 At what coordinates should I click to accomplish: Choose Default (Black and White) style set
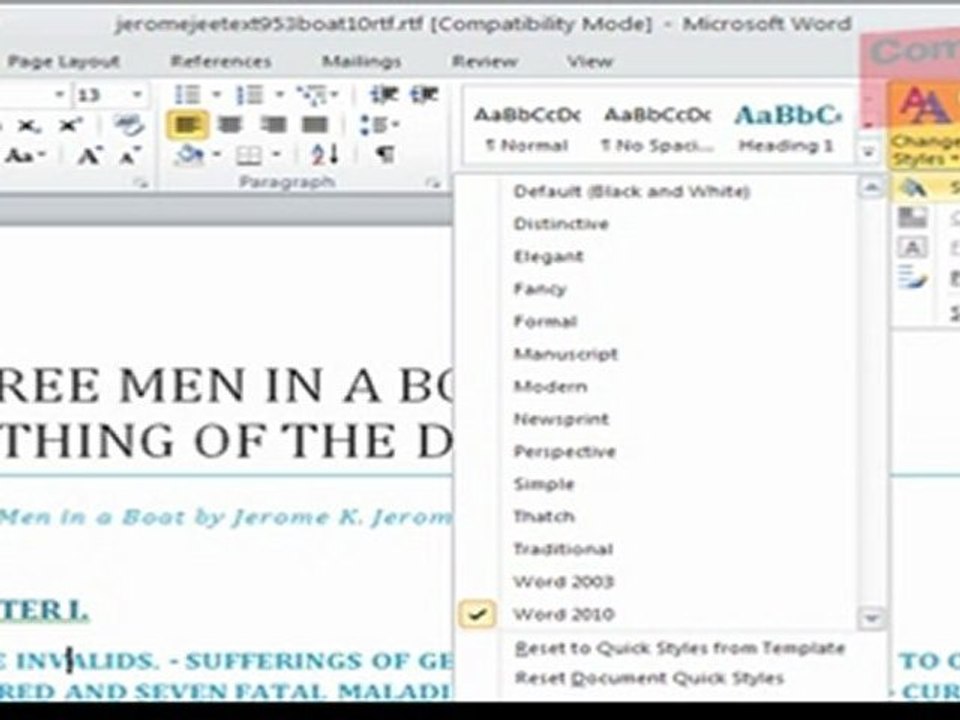tap(631, 192)
